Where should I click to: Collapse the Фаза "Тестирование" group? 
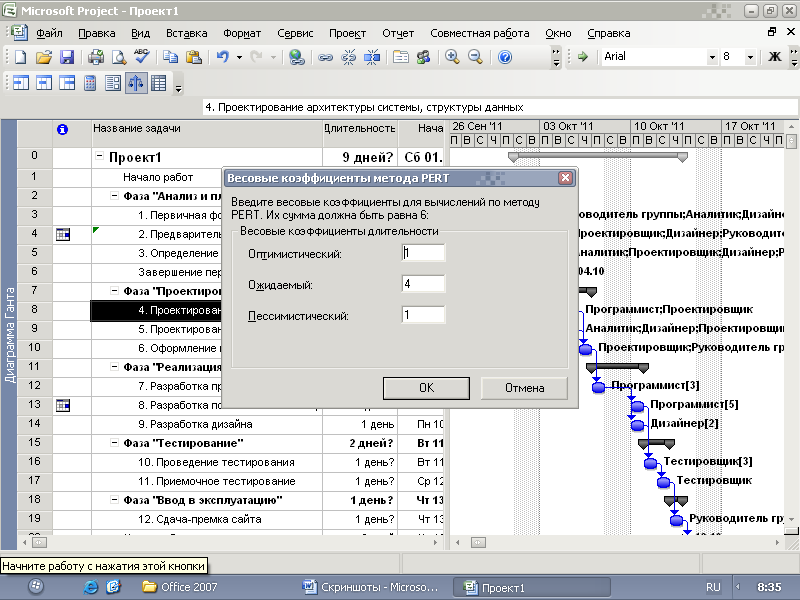114,442
